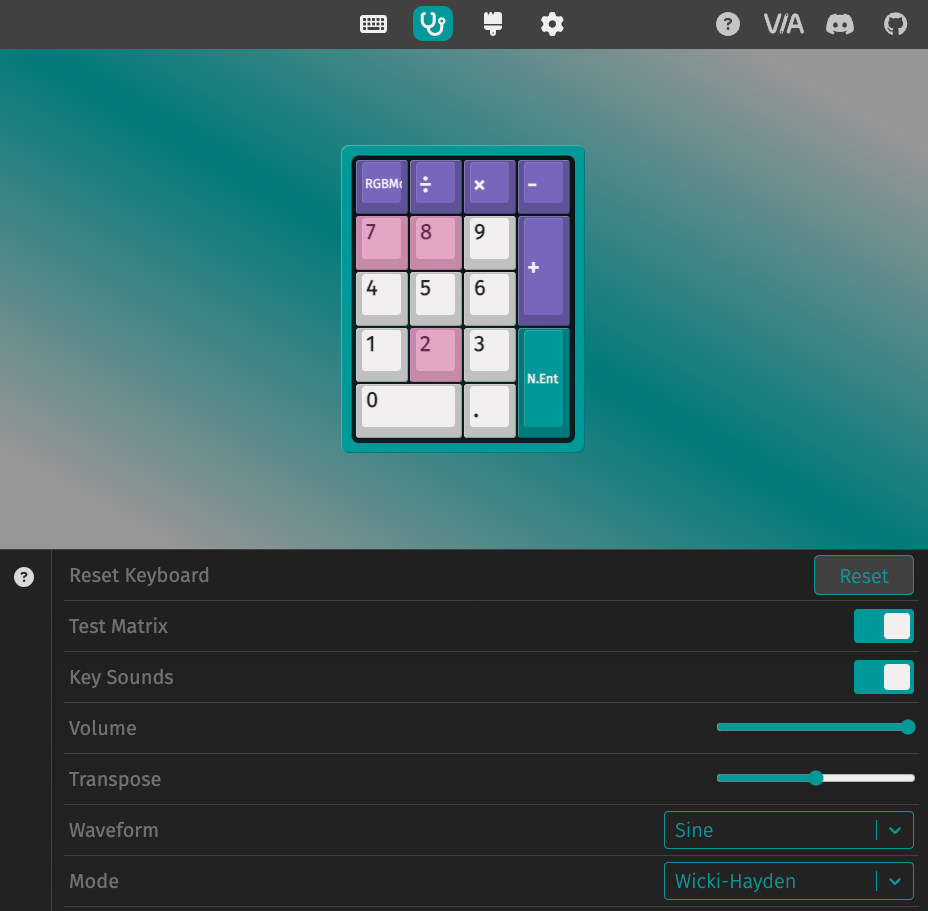Image resolution: width=928 pixels, height=911 pixels.
Task: Open the paintbrush Design tab icon
Action: pos(492,24)
